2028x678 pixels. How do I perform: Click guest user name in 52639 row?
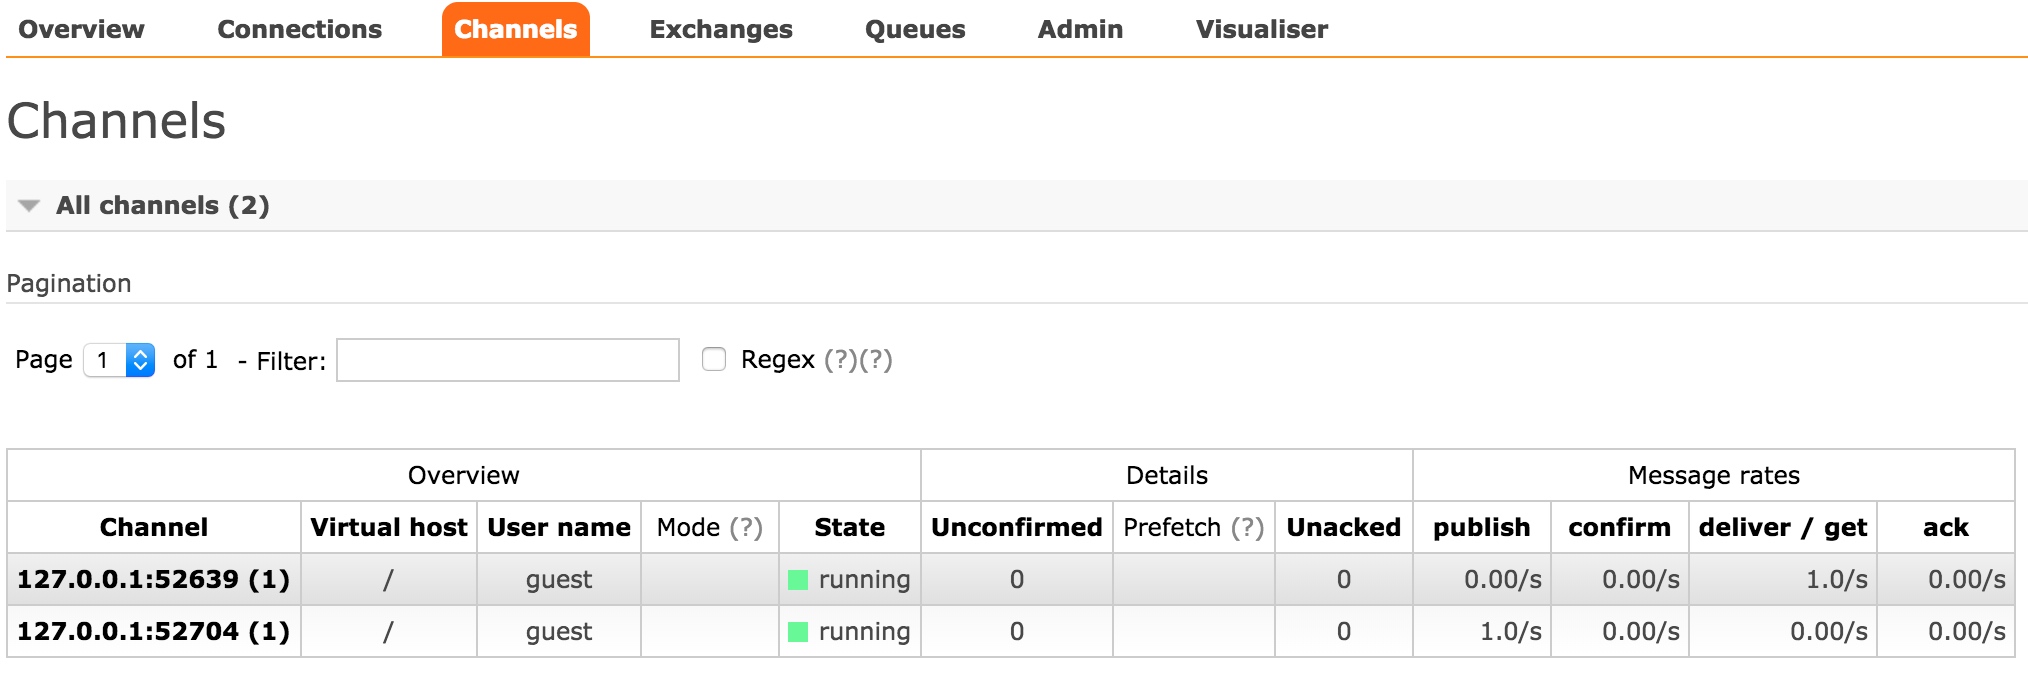click(559, 580)
